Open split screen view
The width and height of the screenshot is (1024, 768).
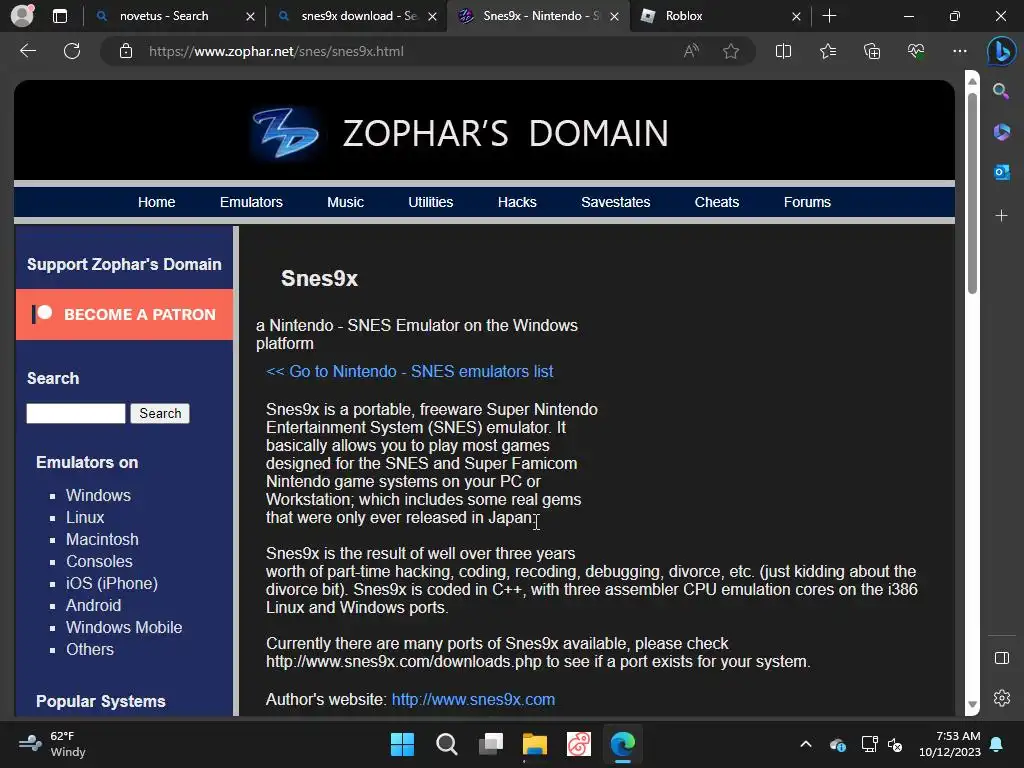[783, 51]
